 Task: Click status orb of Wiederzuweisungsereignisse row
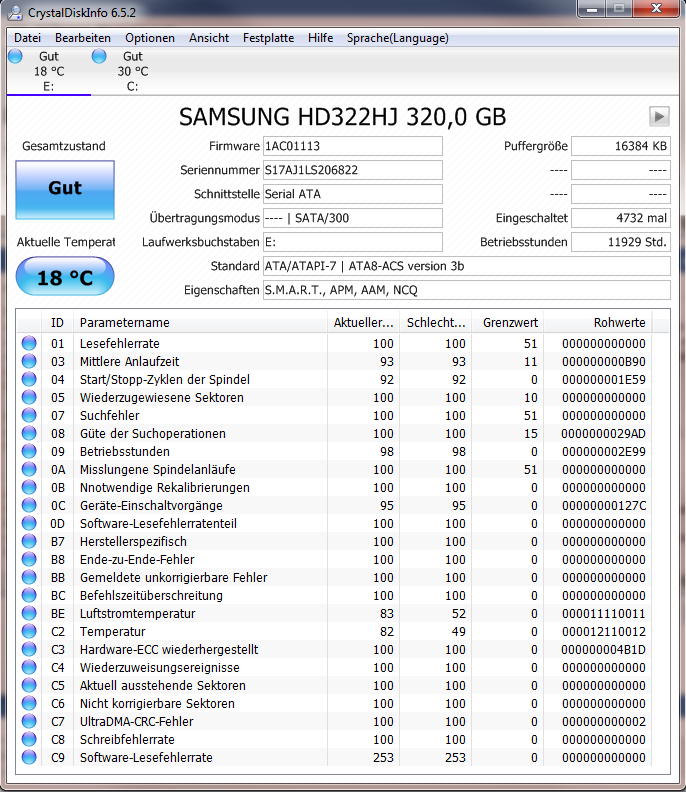29,667
